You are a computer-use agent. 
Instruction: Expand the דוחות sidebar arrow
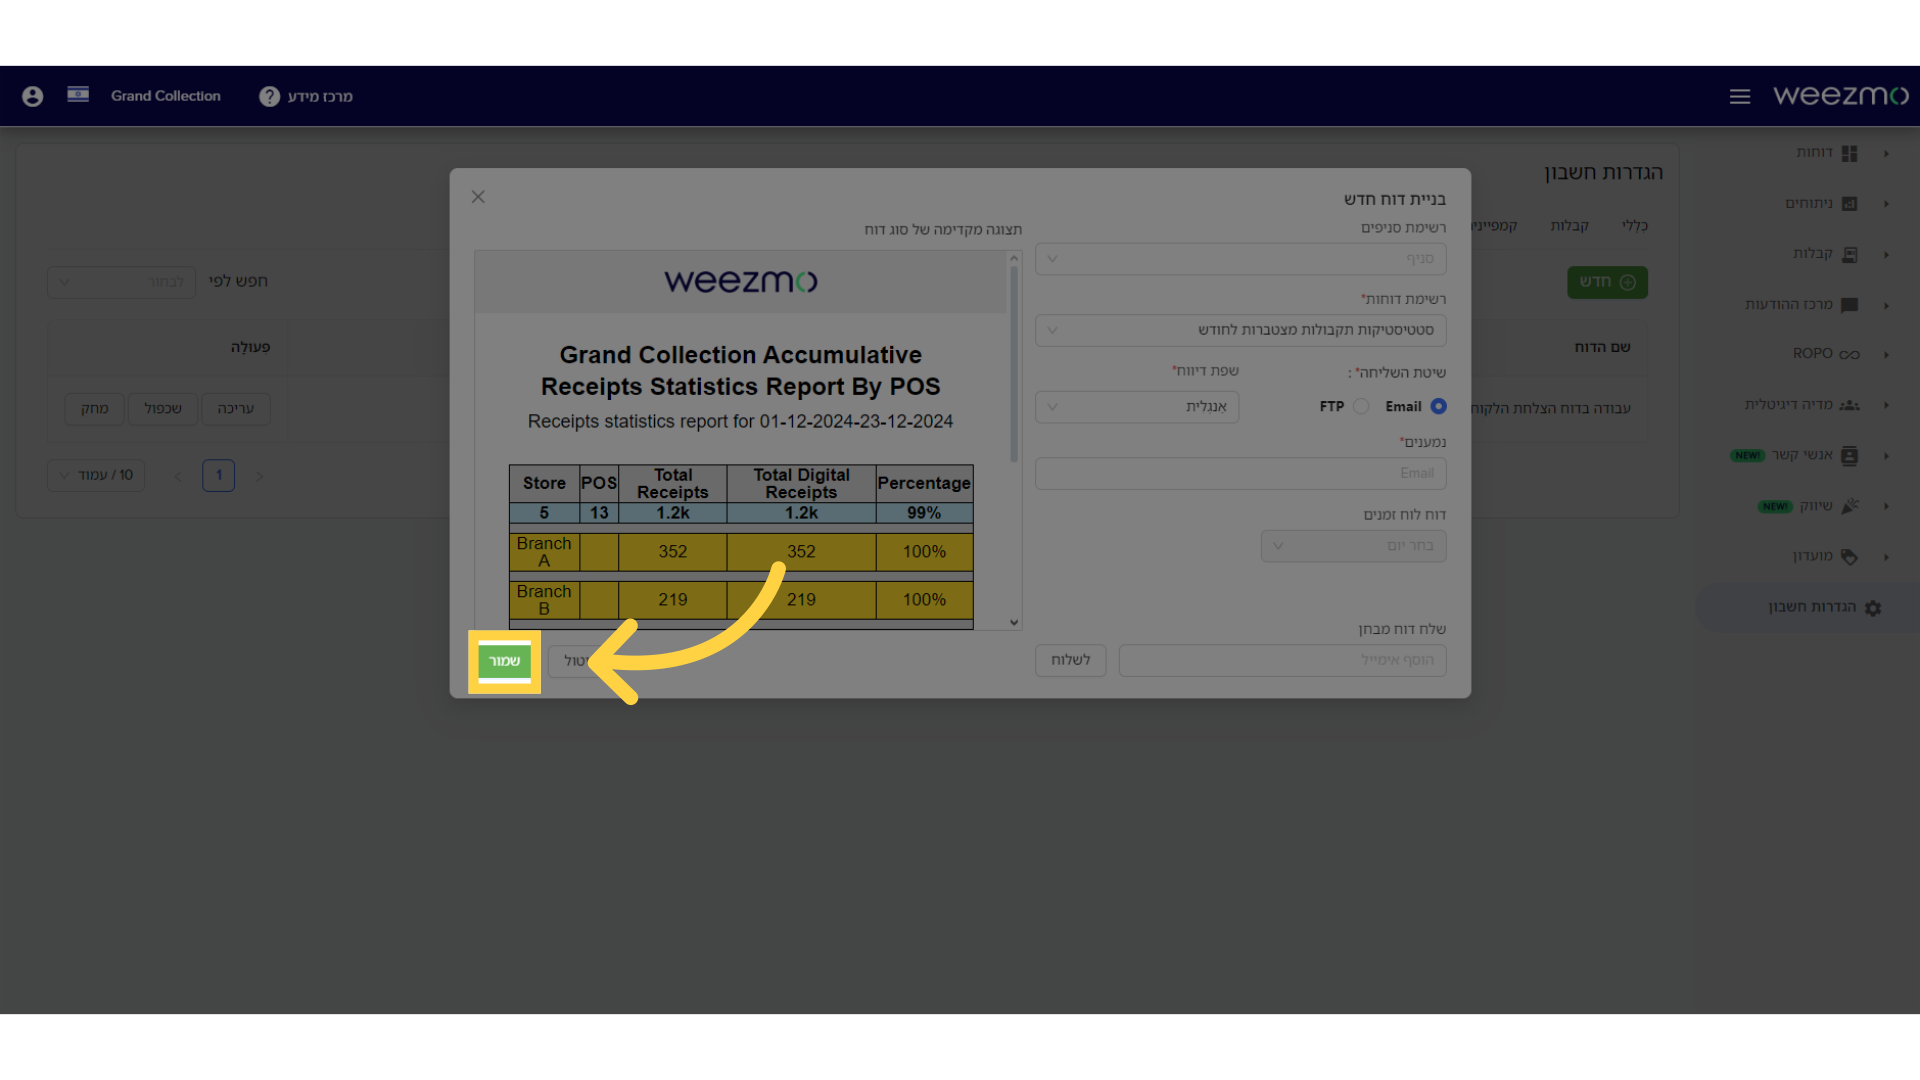point(1886,153)
